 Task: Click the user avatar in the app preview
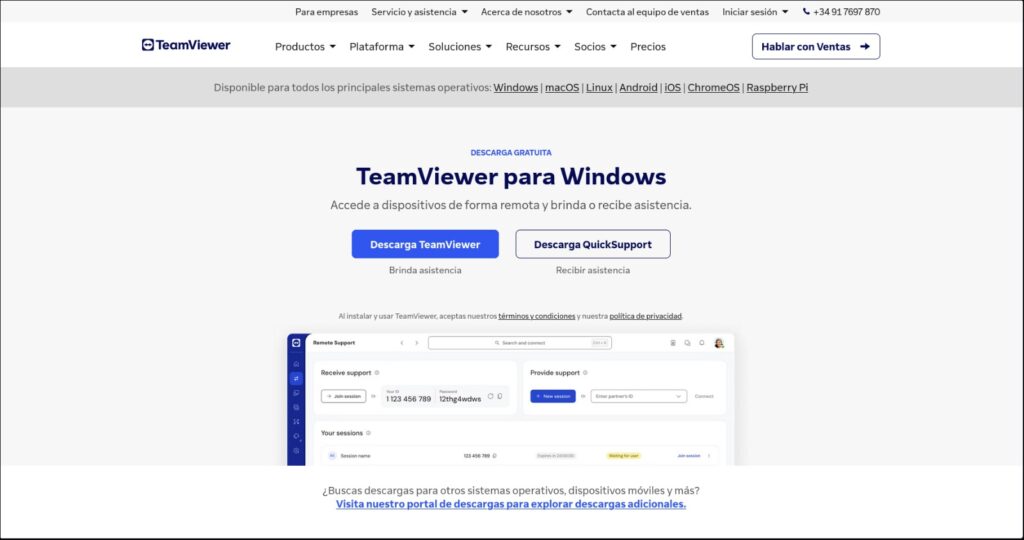coord(719,343)
